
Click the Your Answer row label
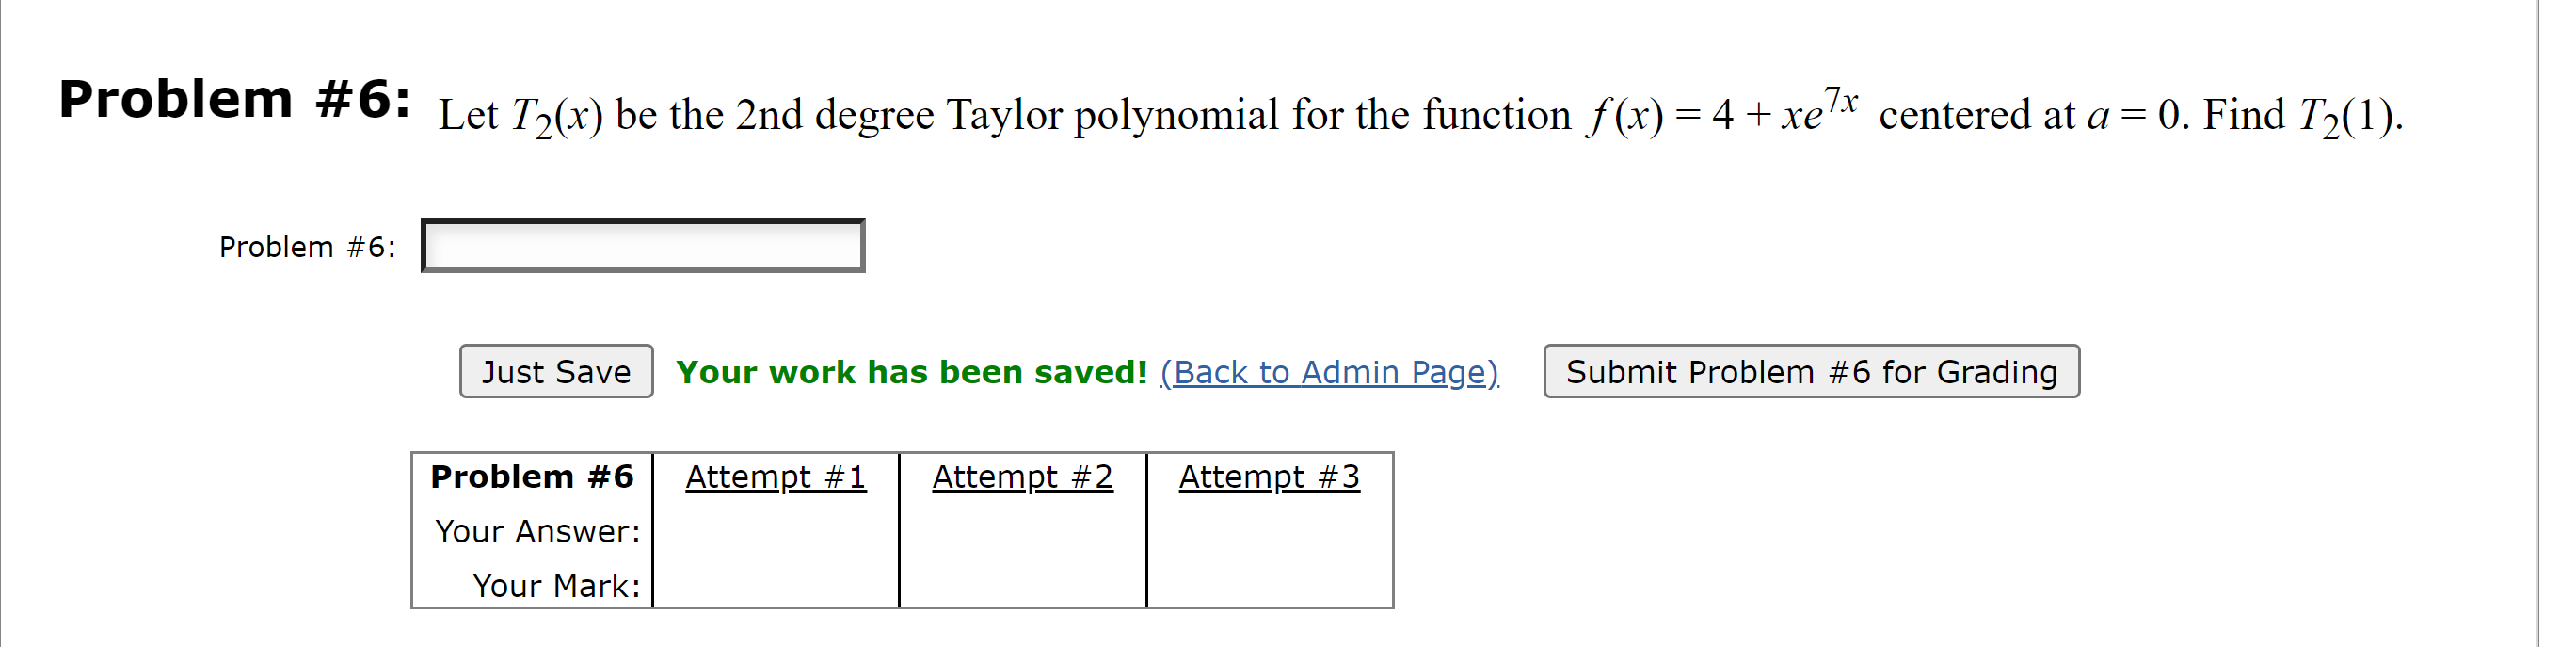(537, 531)
